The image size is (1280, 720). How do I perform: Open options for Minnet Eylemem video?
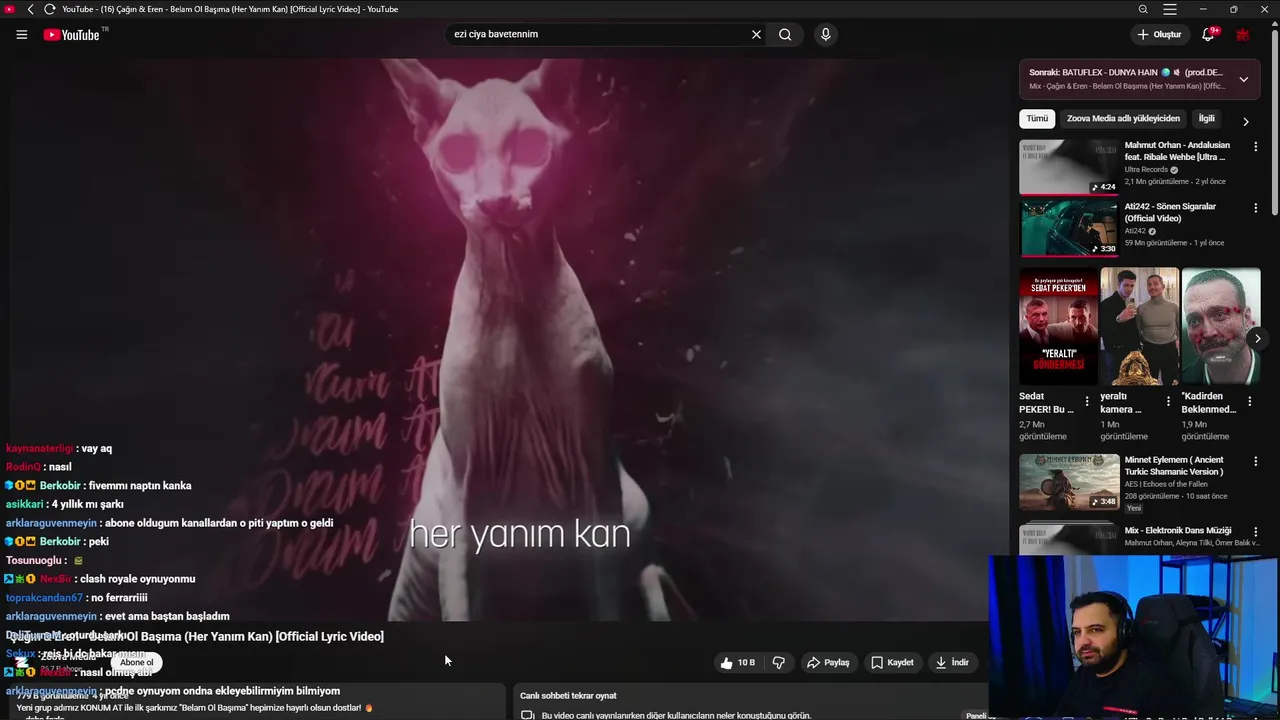1255,461
